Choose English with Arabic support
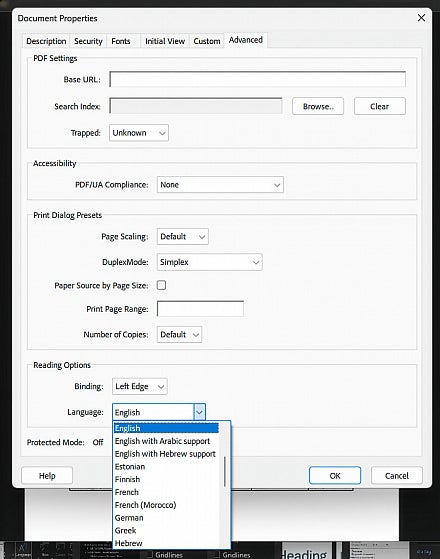The height and width of the screenshot is (559, 440). (x=166, y=441)
